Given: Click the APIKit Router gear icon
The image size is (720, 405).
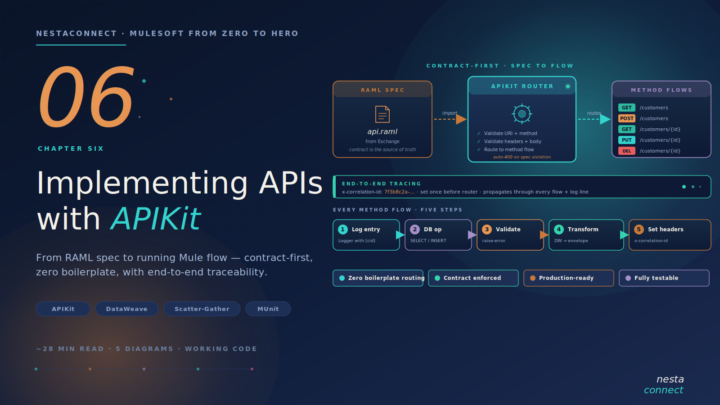Looking at the screenshot, I should pos(522,114).
